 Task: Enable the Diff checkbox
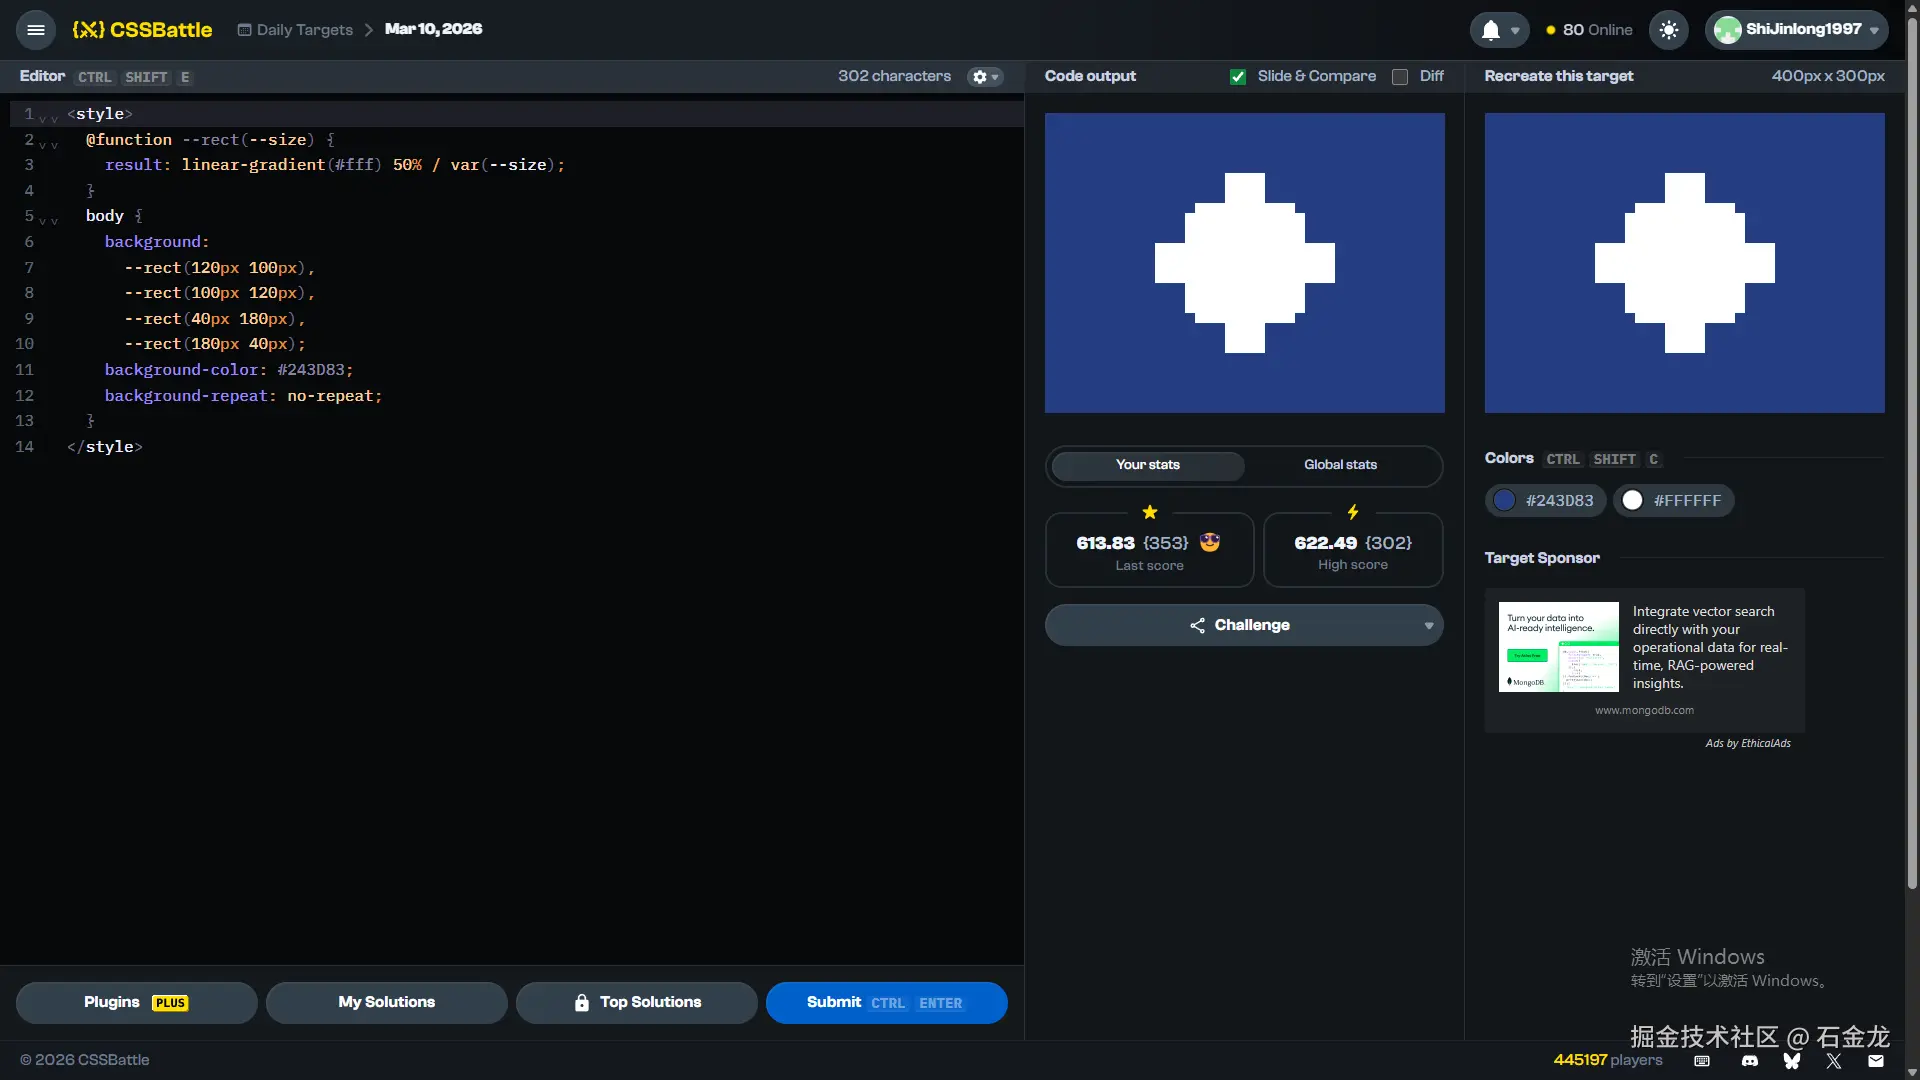click(1400, 77)
